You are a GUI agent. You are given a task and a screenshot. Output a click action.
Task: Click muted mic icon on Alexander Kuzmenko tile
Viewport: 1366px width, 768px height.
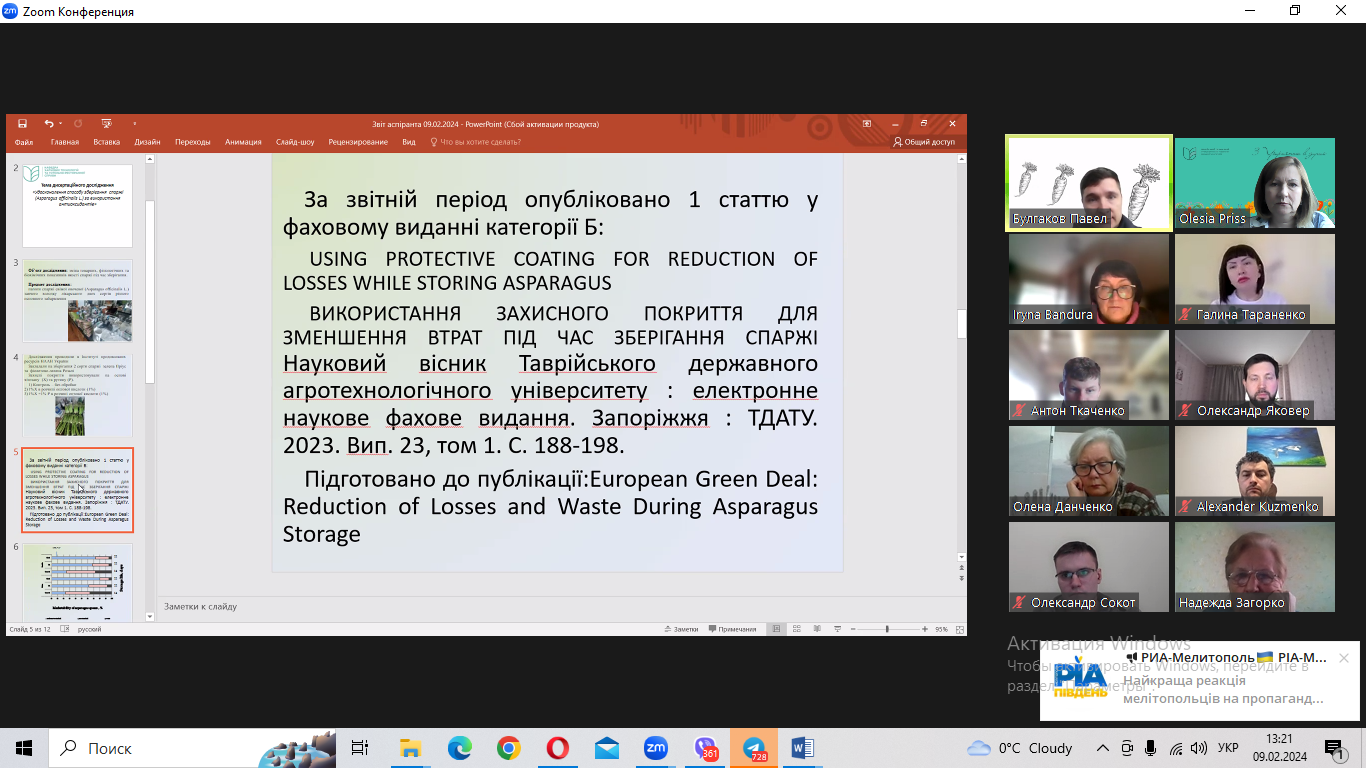pos(1186,507)
